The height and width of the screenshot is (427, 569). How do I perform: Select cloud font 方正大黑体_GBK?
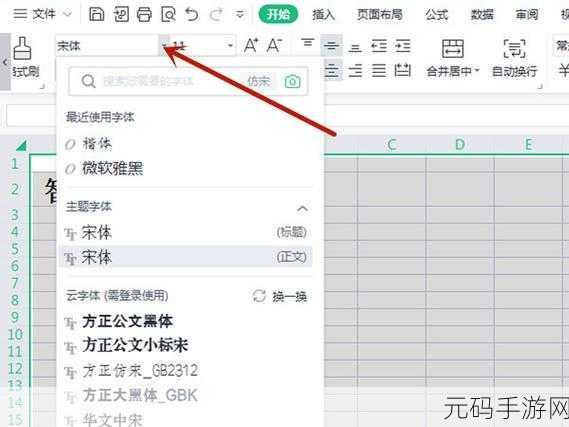pos(140,395)
